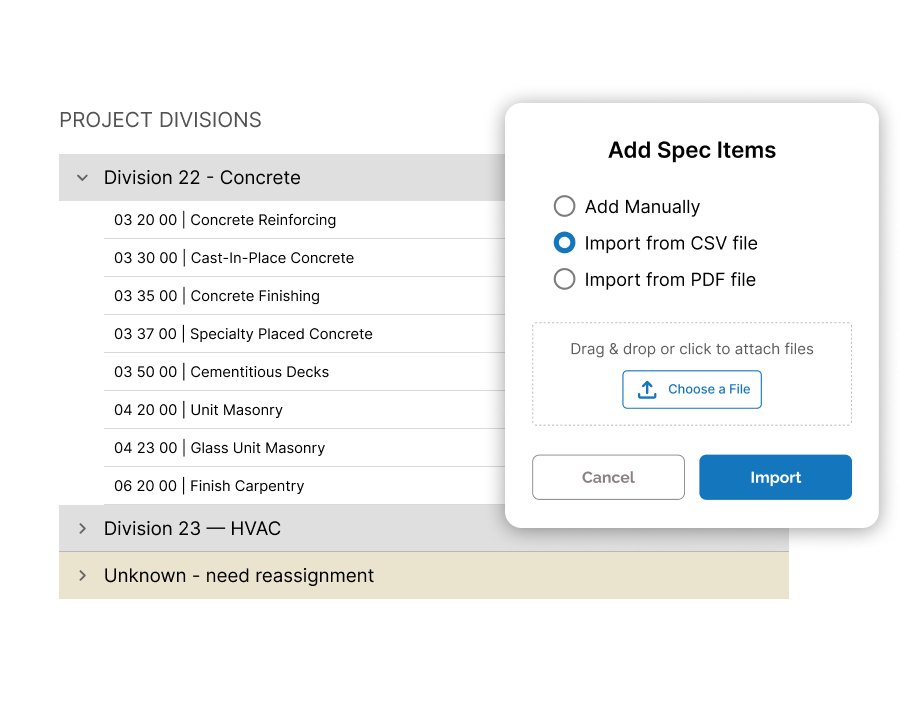Viewport: 900px width, 720px height.
Task: Open 03 30 00 Cast-In-Place Concrete row
Action: [304, 258]
